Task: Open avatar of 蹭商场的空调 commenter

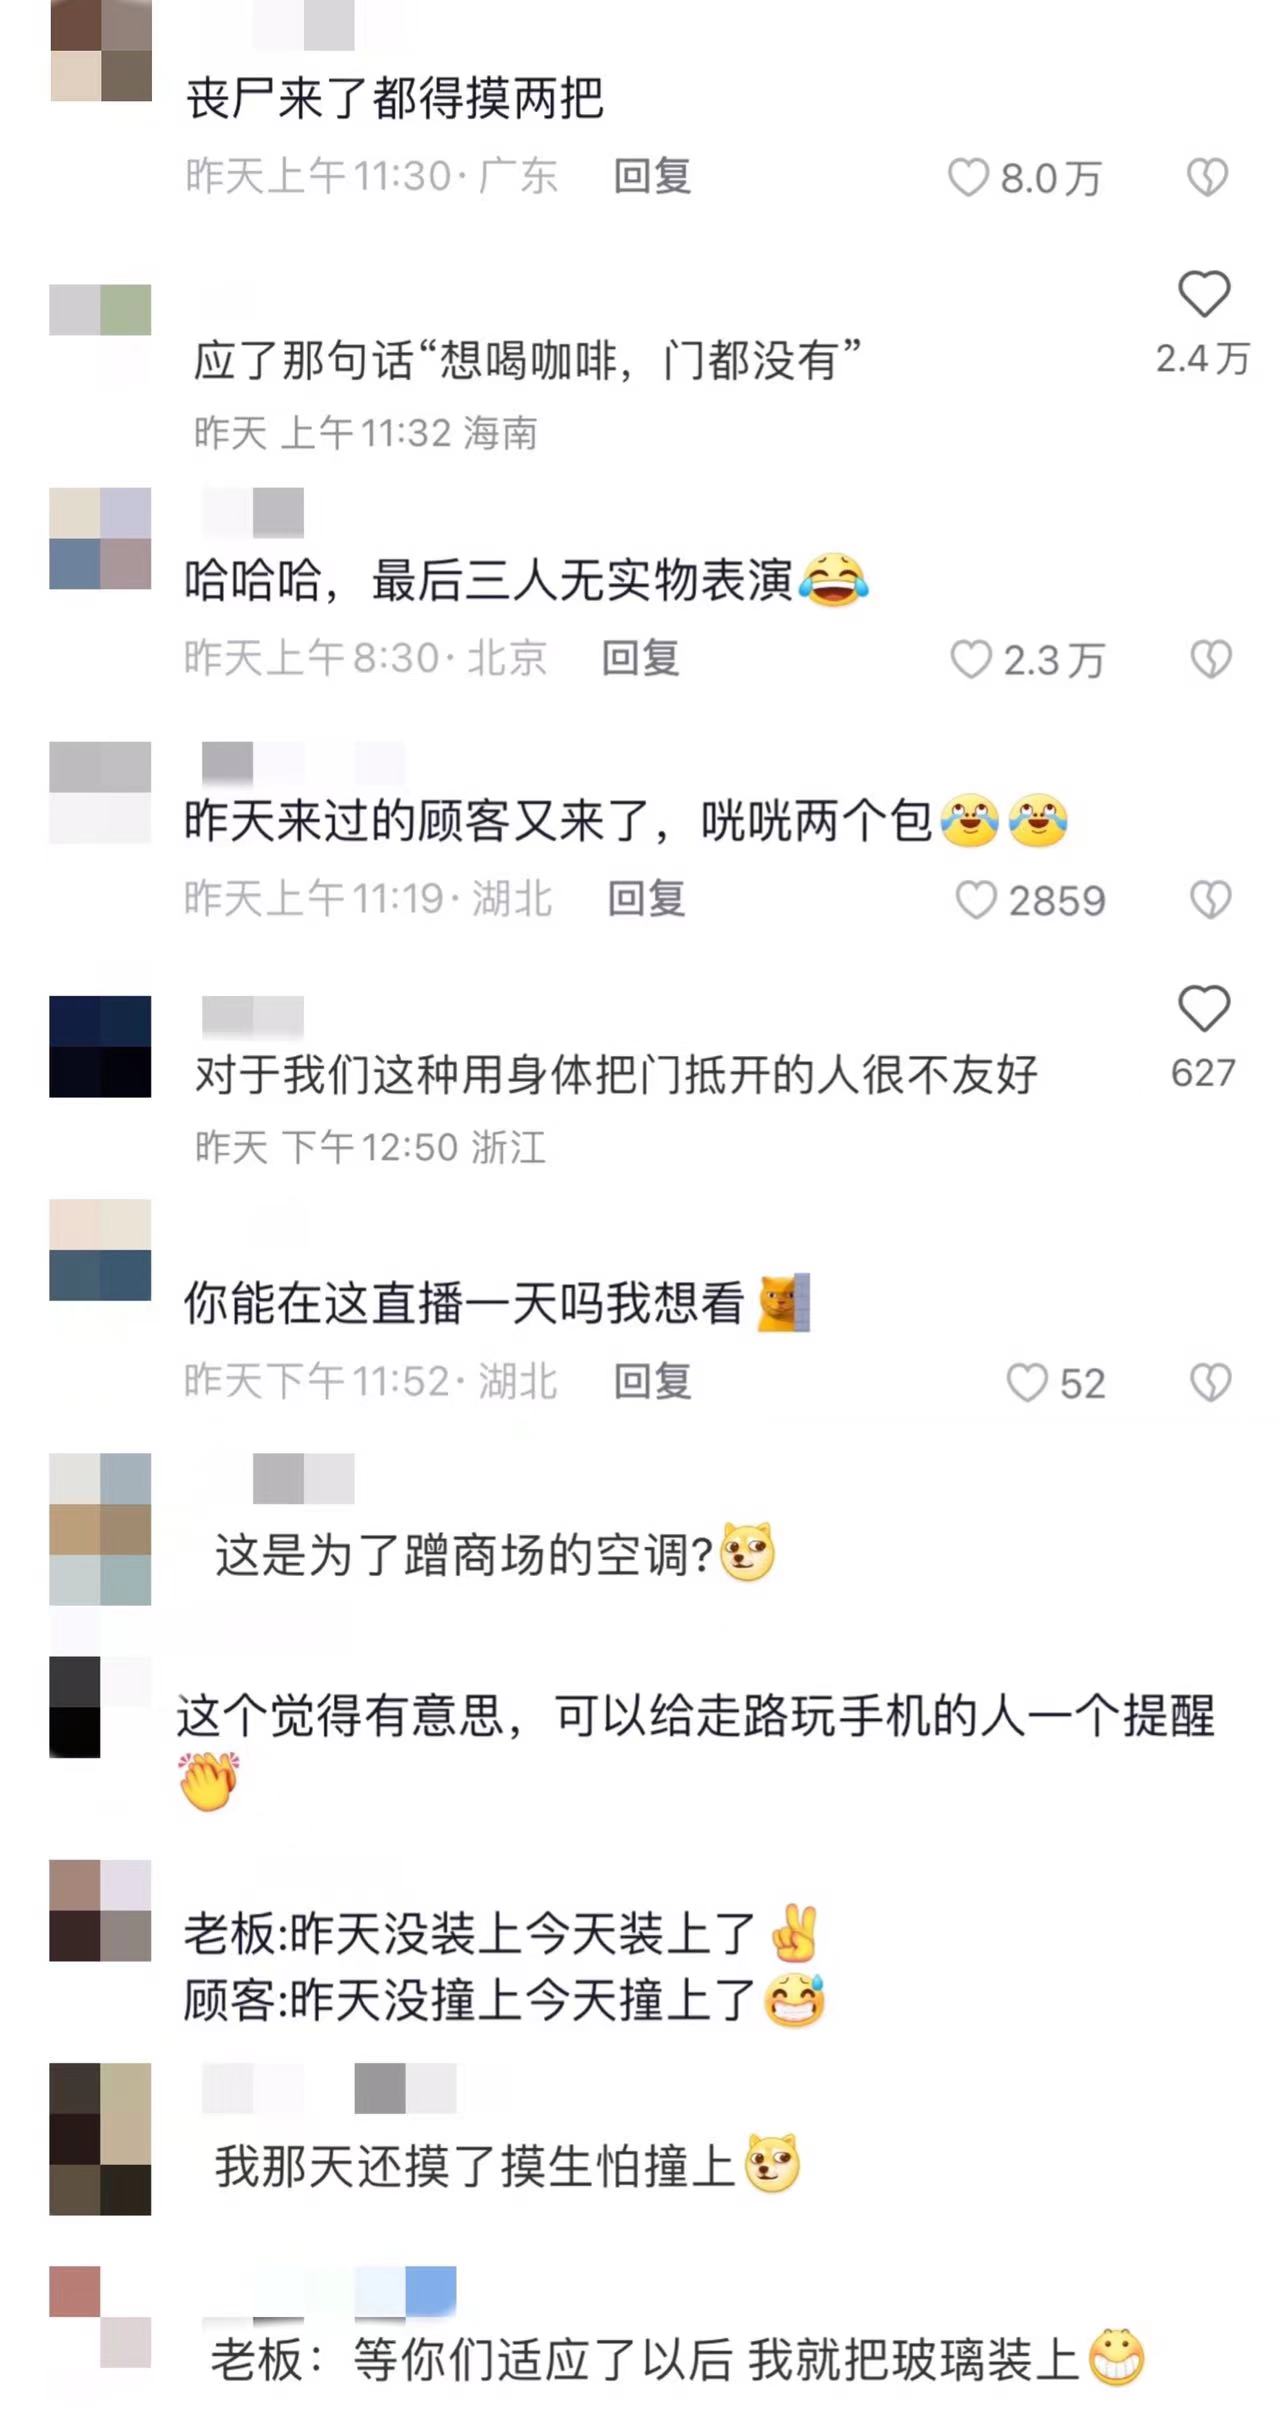Action: pyautogui.click(x=100, y=1529)
